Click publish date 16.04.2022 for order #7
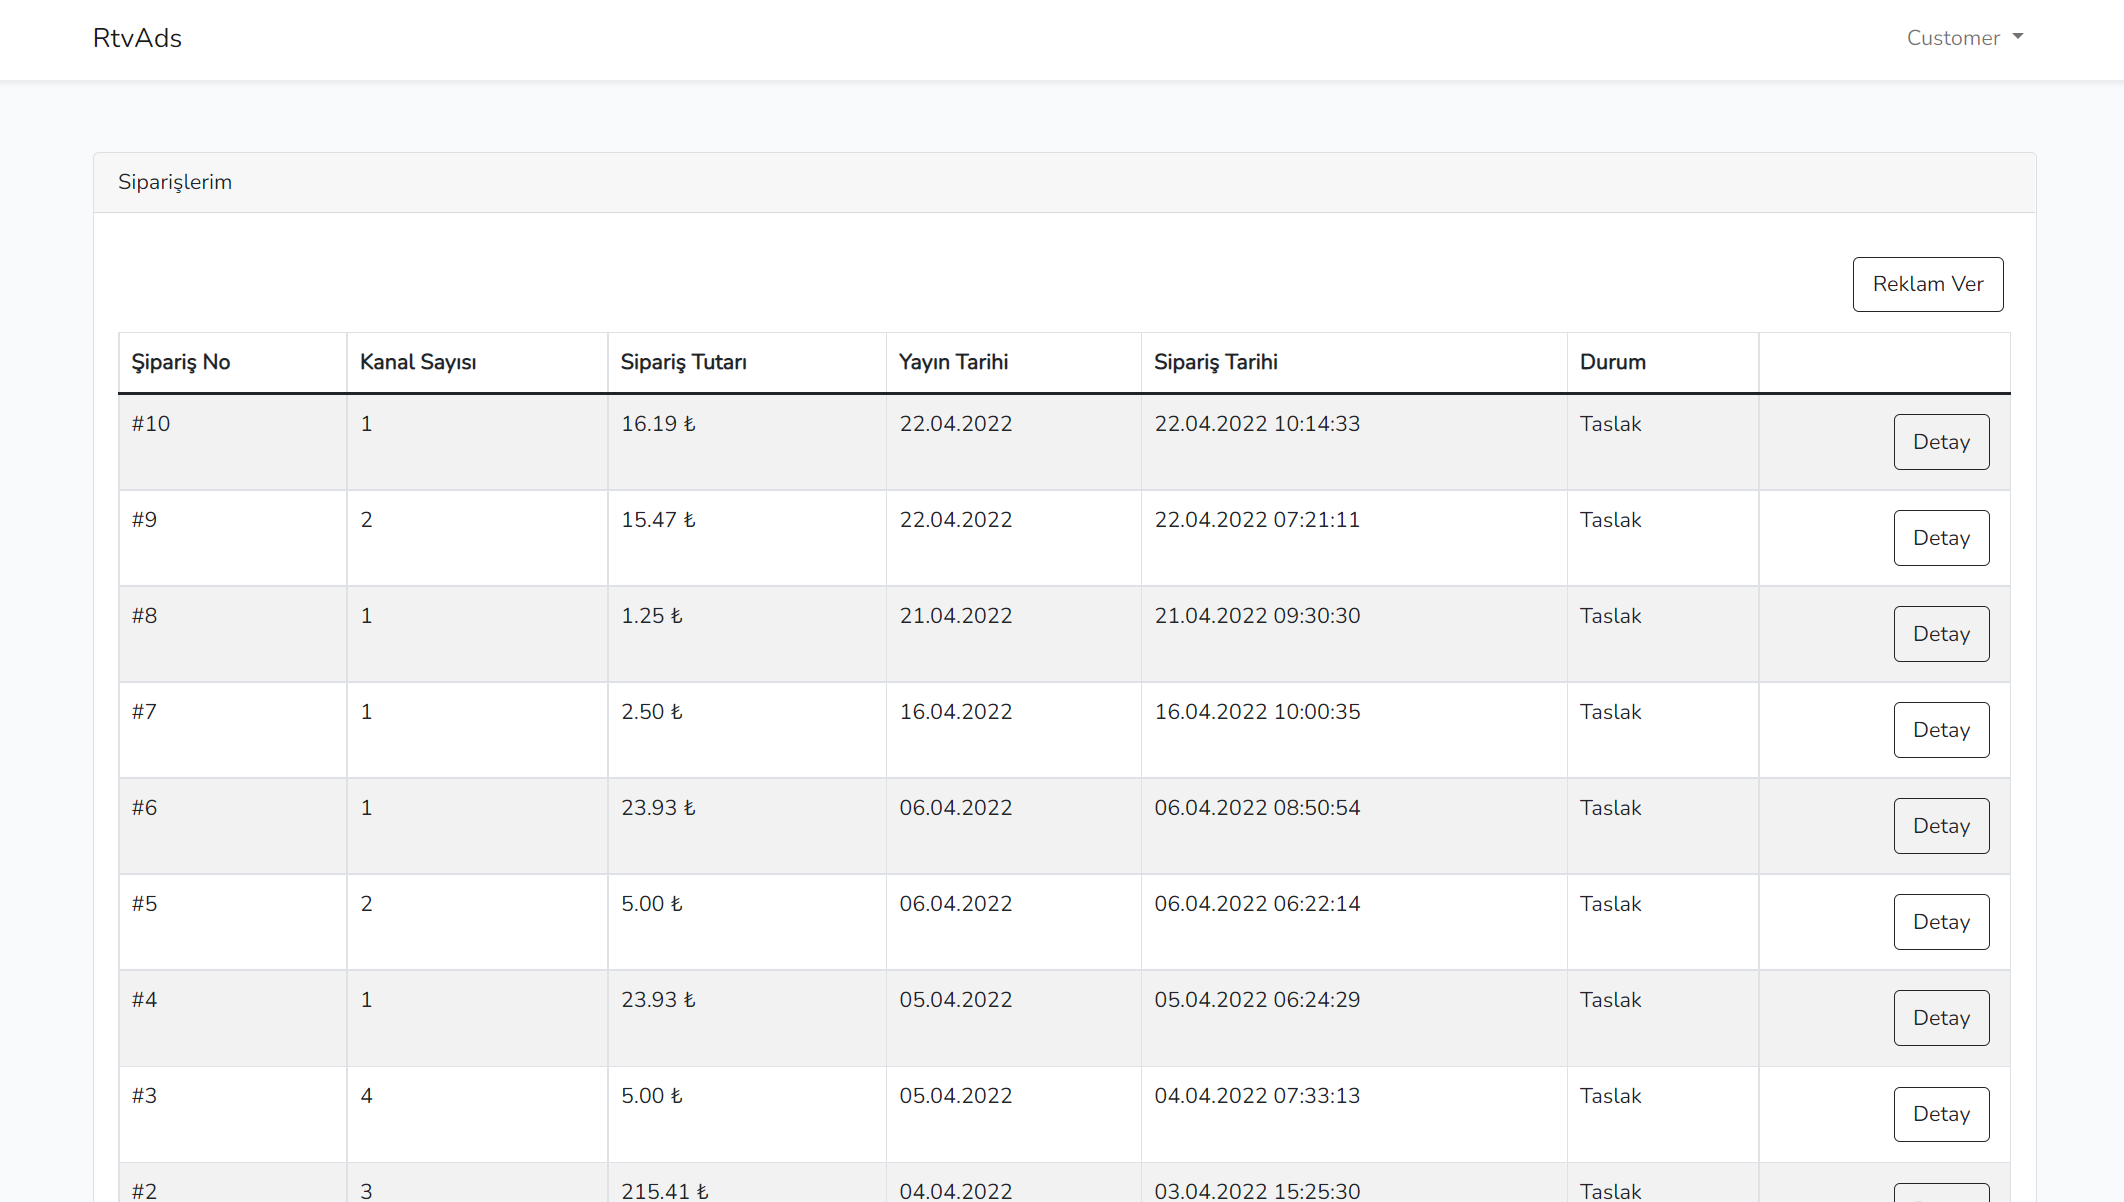Screen dimensions: 2124x1202 (956, 712)
